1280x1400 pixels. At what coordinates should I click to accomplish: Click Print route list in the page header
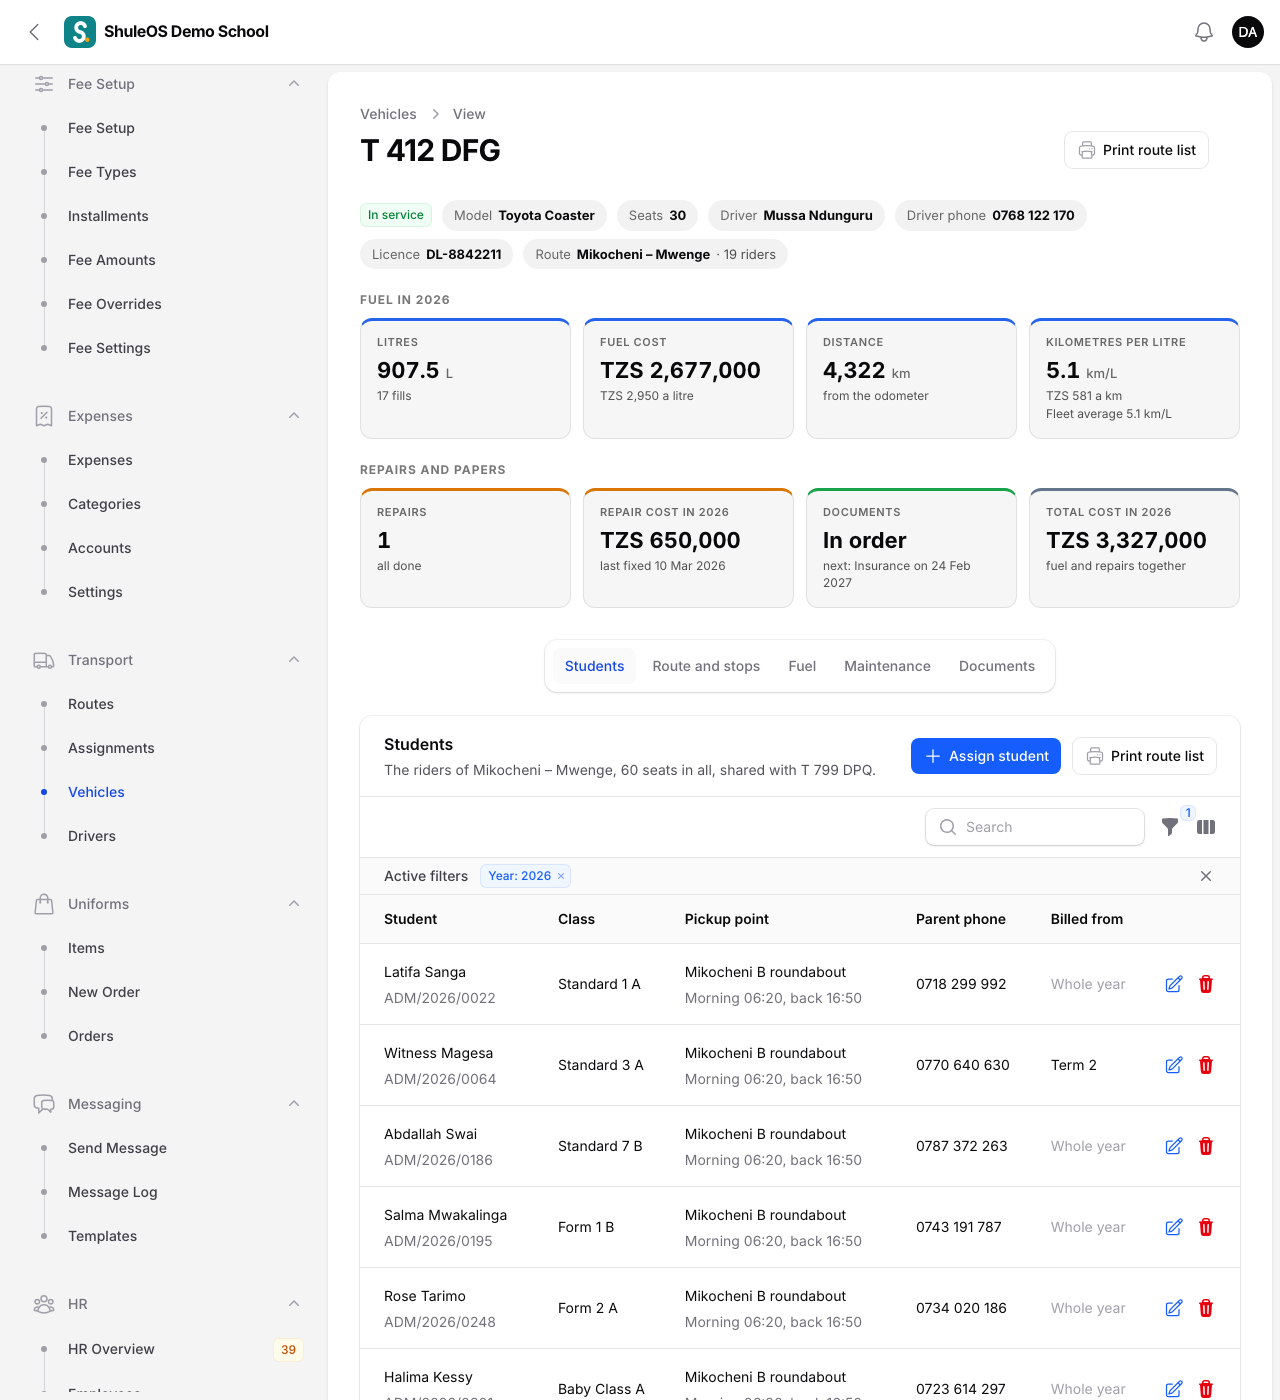coord(1137,150)
